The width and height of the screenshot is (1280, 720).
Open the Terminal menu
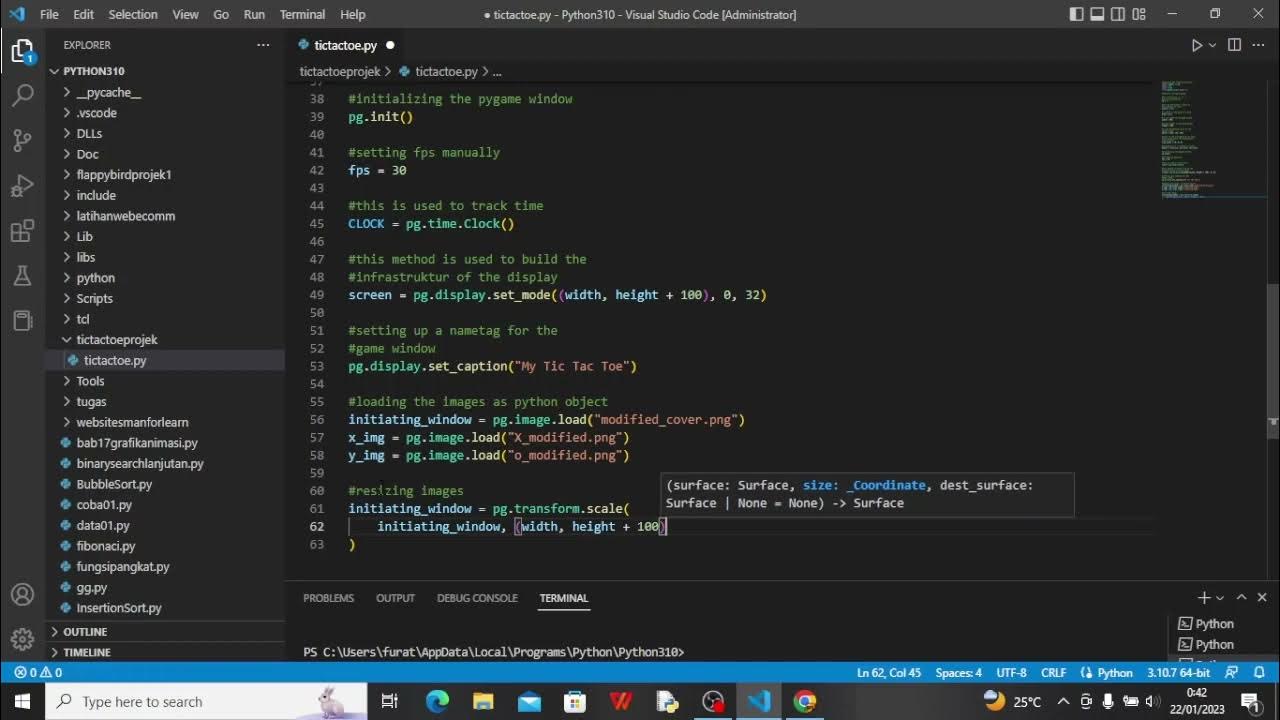click(302, 14)
